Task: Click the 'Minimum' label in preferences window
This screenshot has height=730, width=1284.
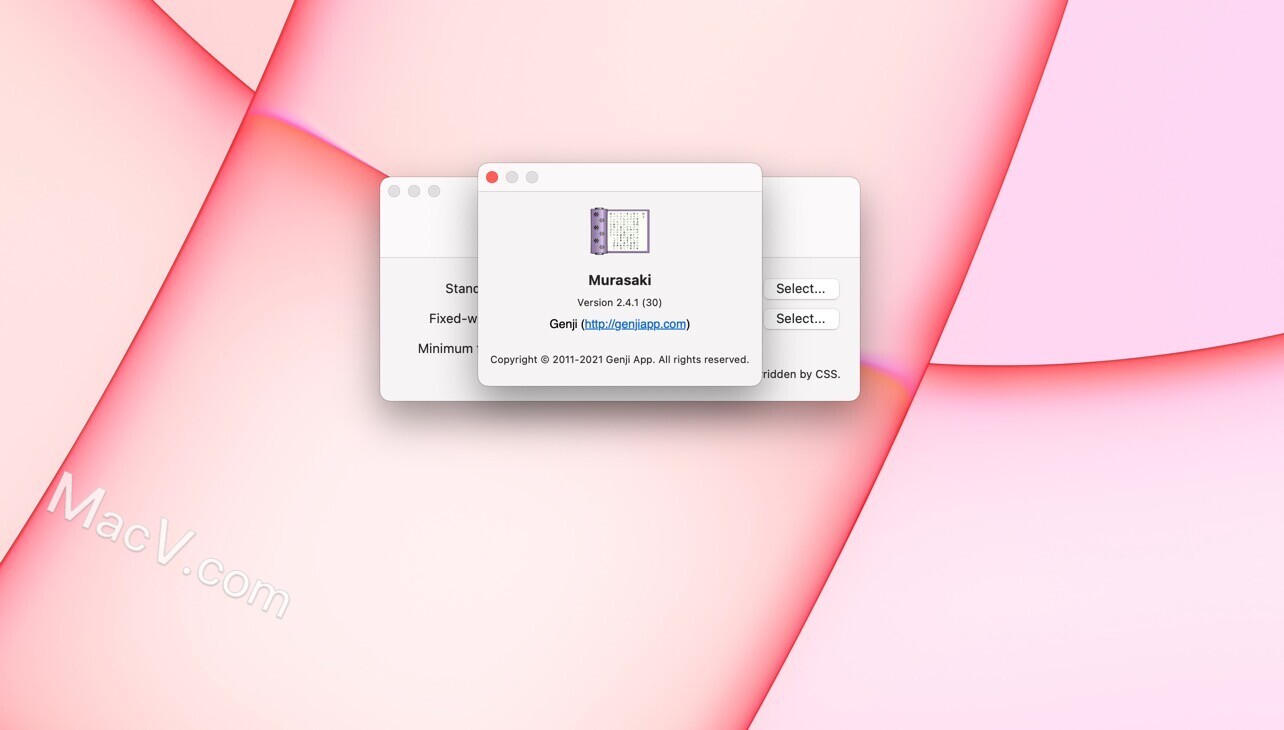Action: 447,349
